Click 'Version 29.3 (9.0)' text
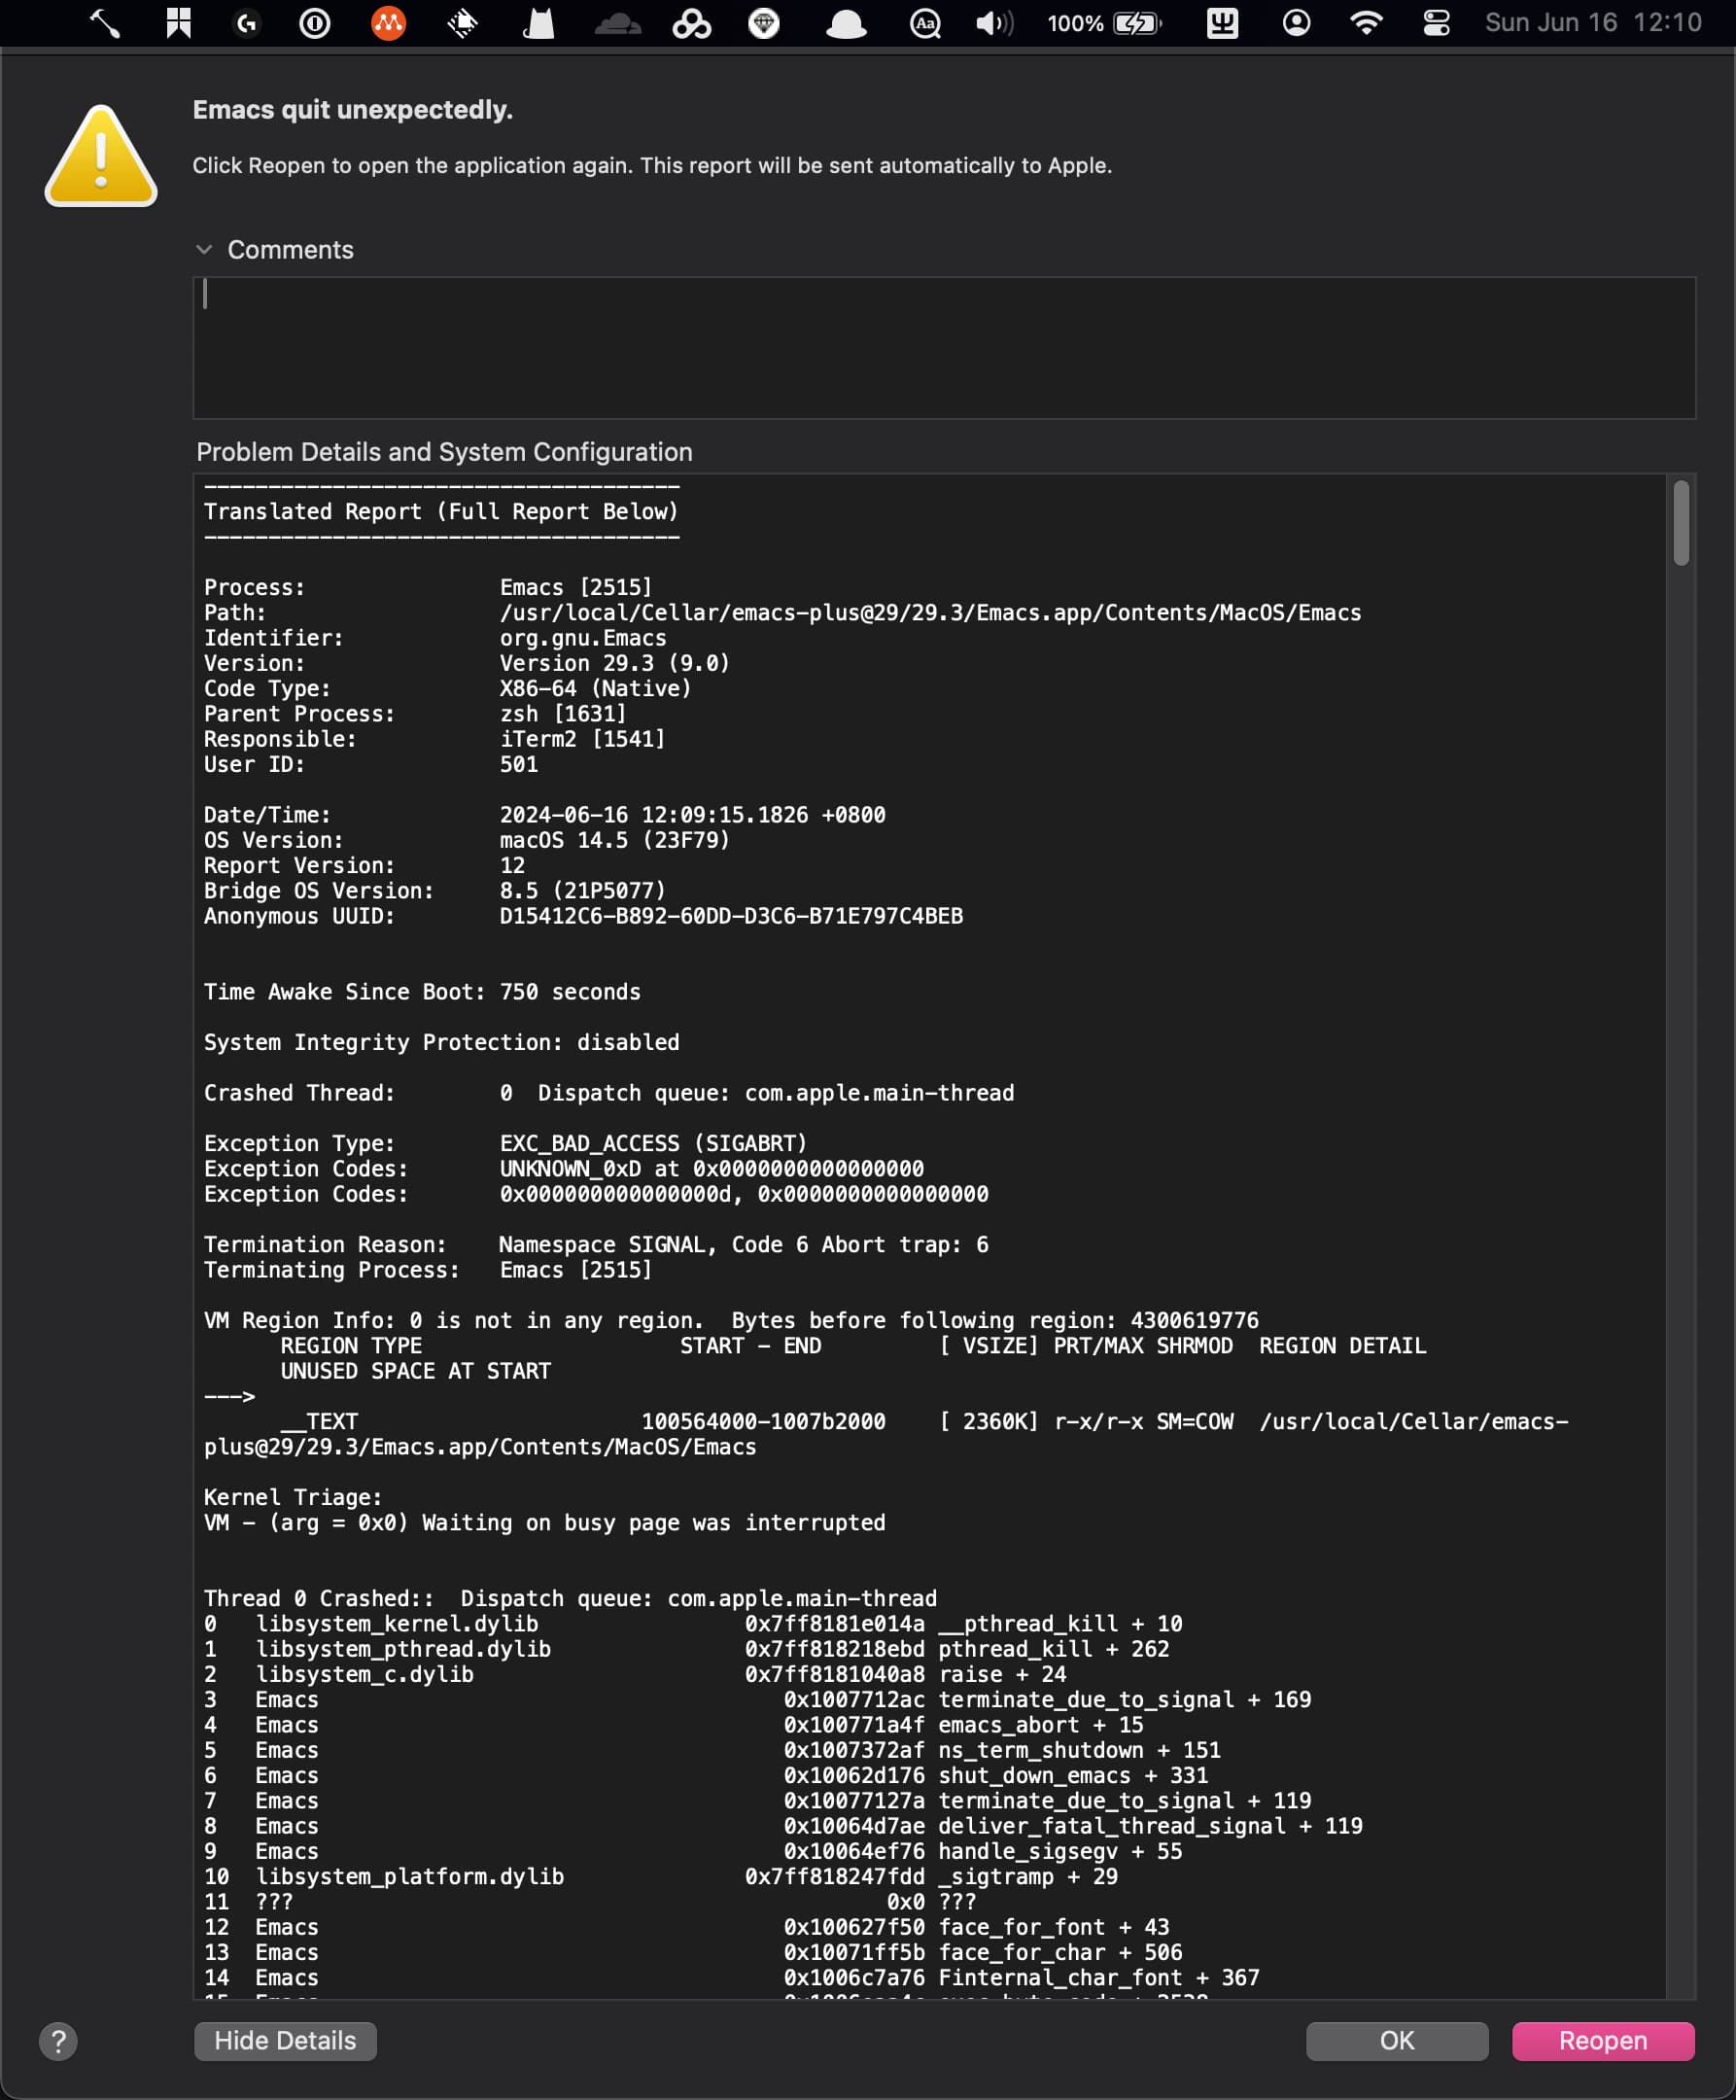This screenshot has width=1736, height=2100. 615,664
